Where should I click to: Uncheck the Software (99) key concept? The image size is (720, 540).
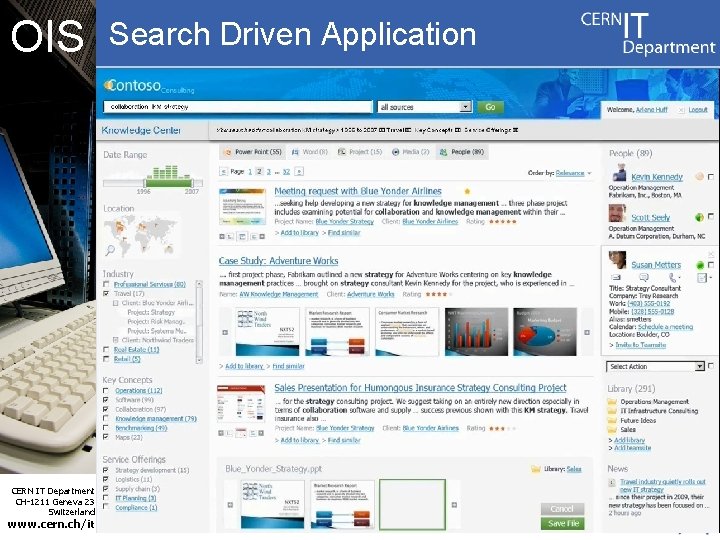coord(106,400)
